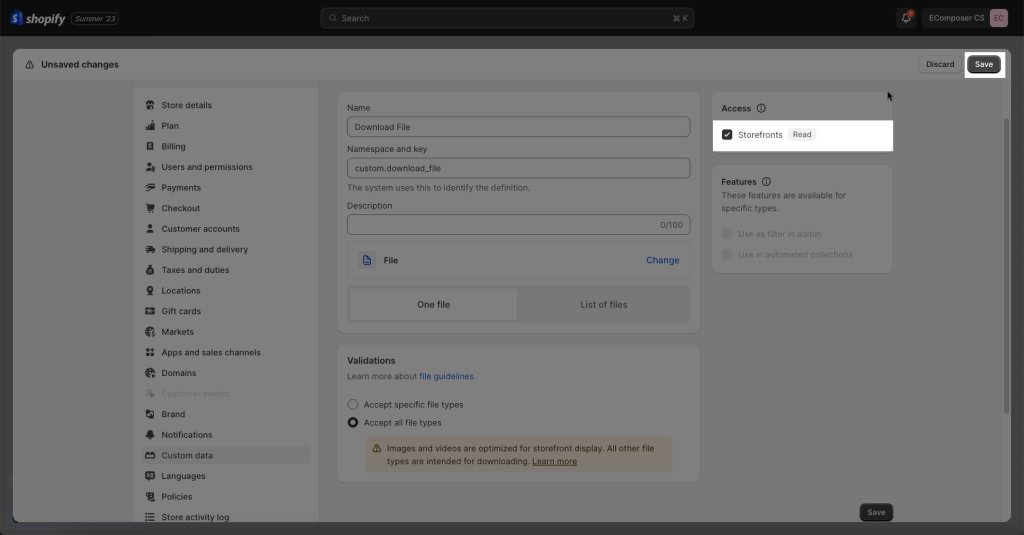This screenshot has height=535, width=1024.
Task: Click the Summer '23 badge
Action: click(95, 18)
